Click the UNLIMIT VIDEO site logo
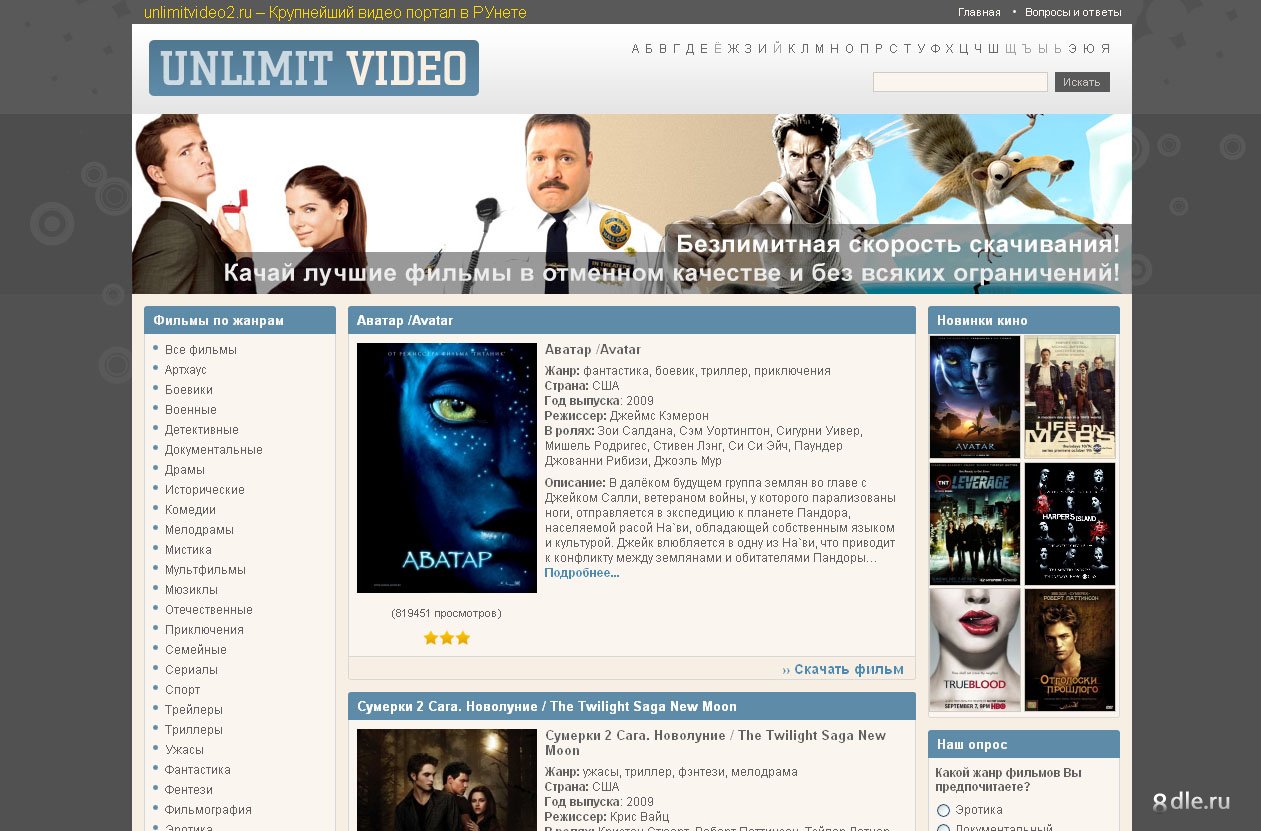This screenshot has width=1261, height=831. [314, 68]
